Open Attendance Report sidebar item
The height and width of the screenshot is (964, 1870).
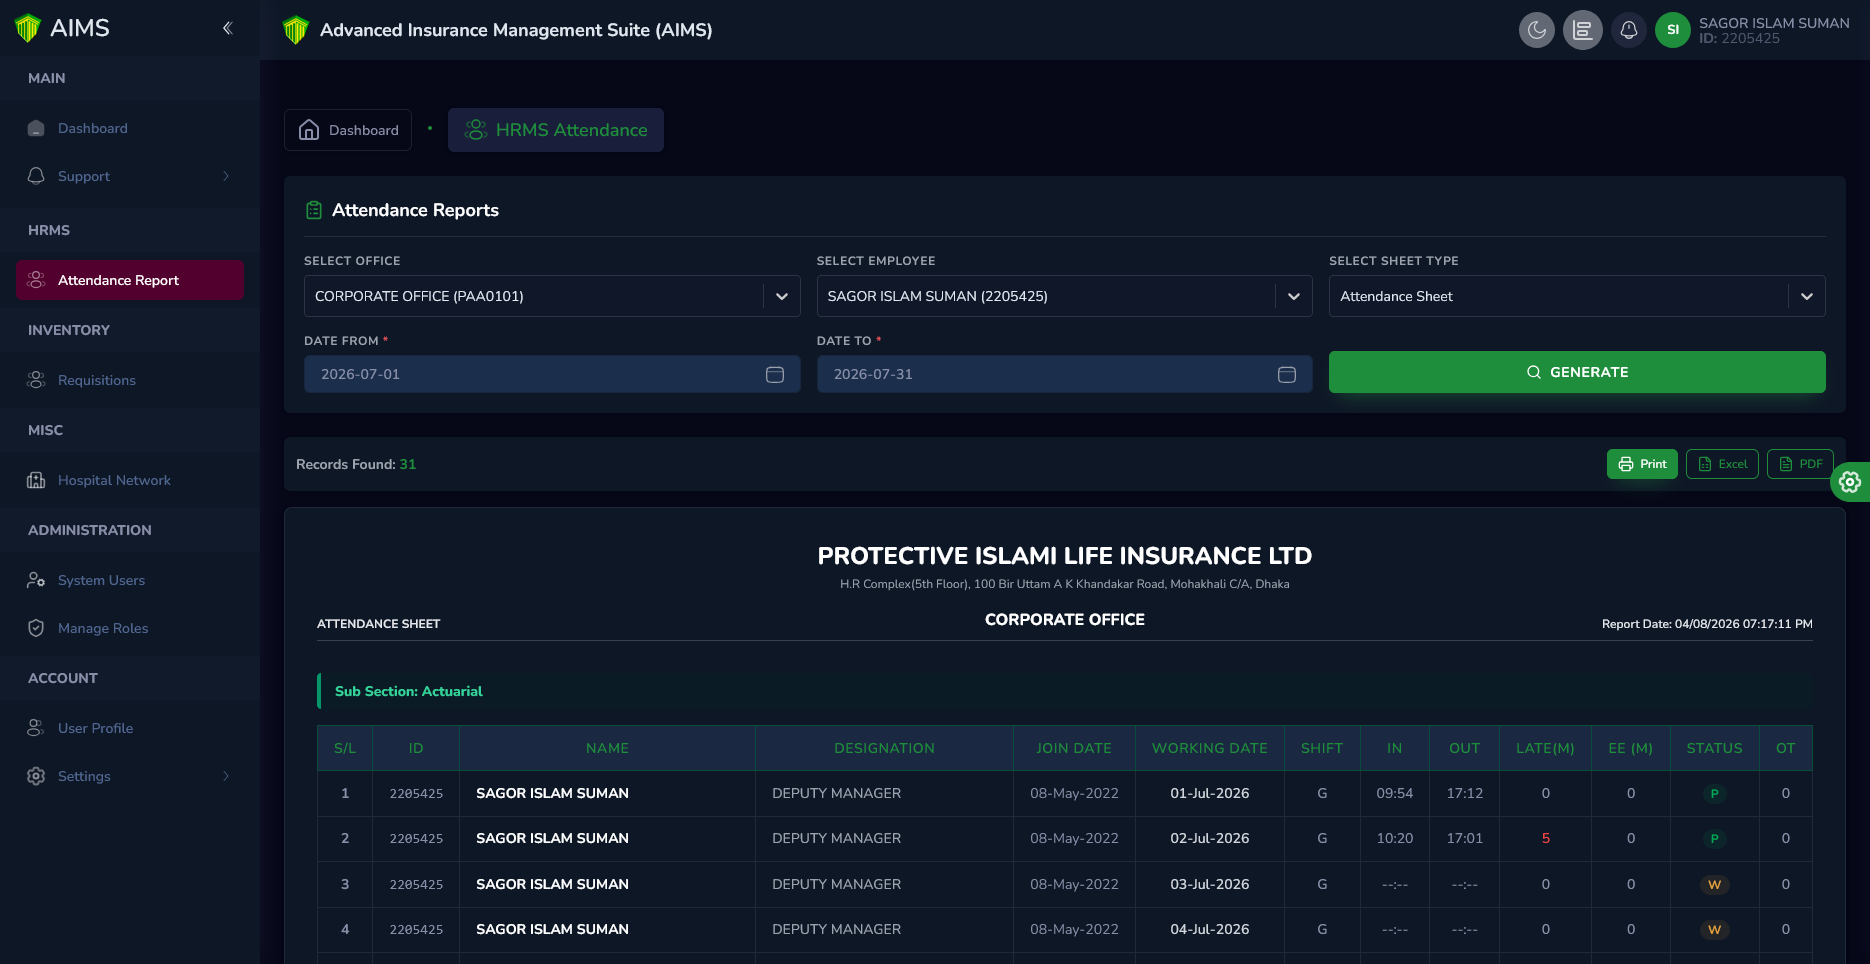[130, 280]
